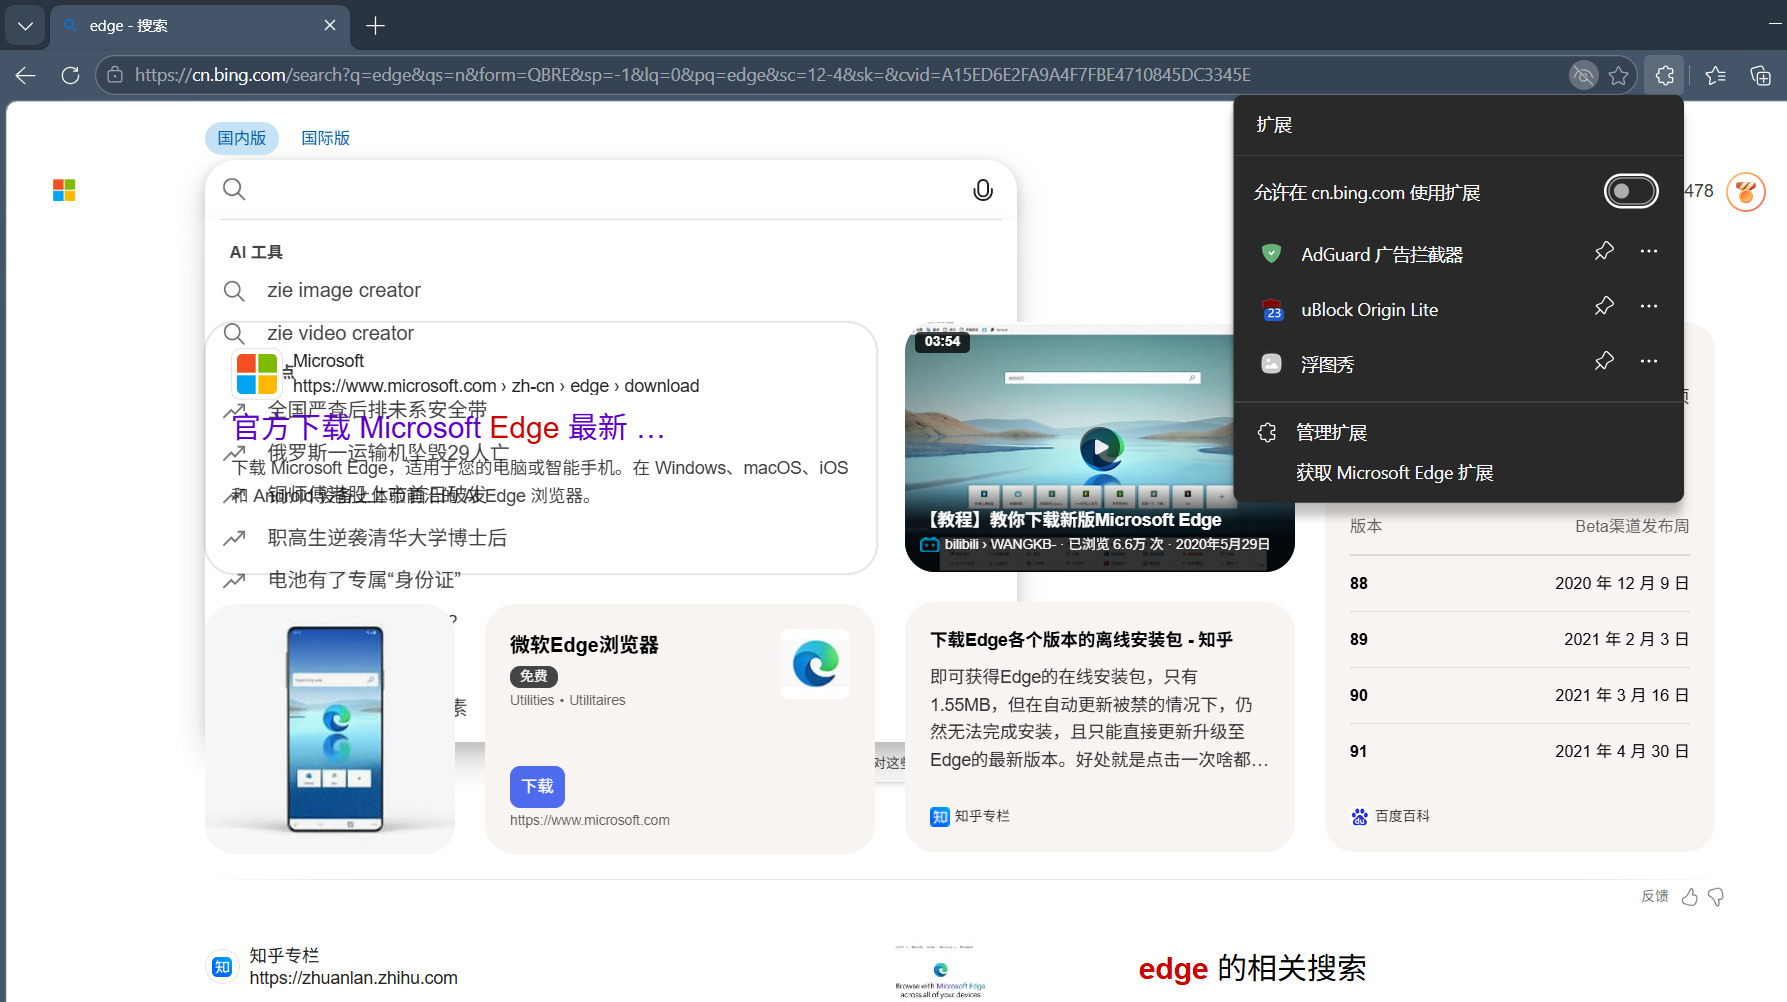Start voice search with microphone icon
The width and height of the screenshot is (1787, 1002).
tap(983, 190)
